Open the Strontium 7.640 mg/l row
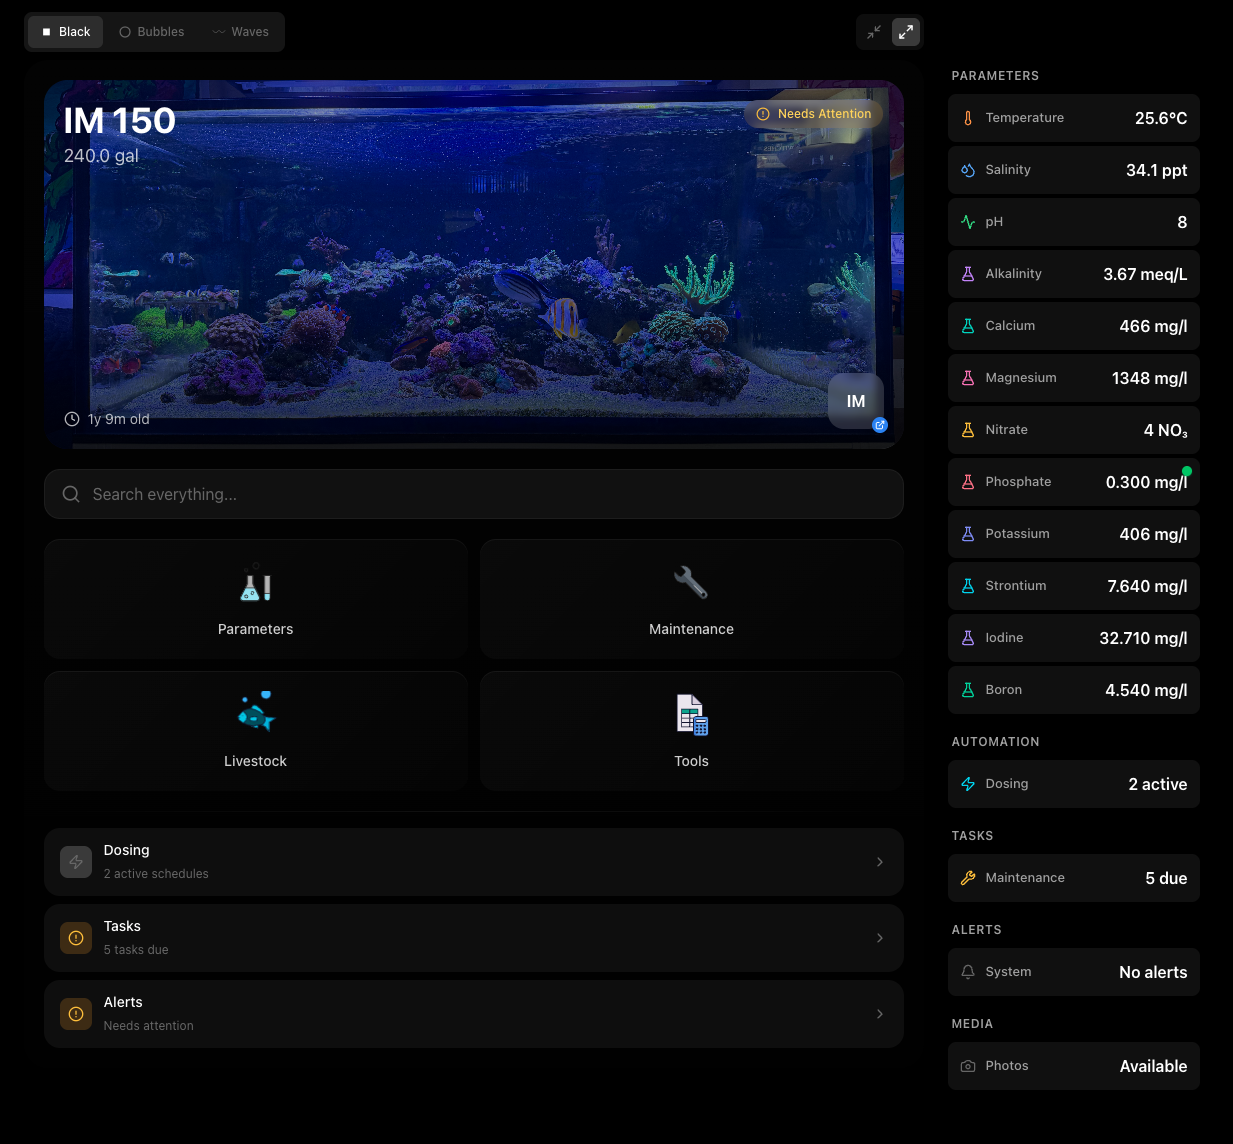The height and width of the screenshot is (1144, 1233). (x=1074, y=586)
